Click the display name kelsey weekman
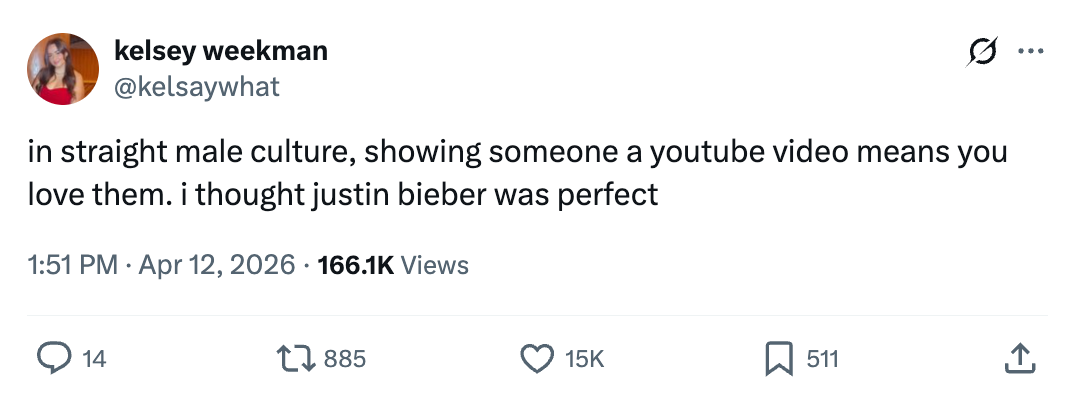This screenshot has width=1074, height=402. pyautogui.click(x=221, y=50)
